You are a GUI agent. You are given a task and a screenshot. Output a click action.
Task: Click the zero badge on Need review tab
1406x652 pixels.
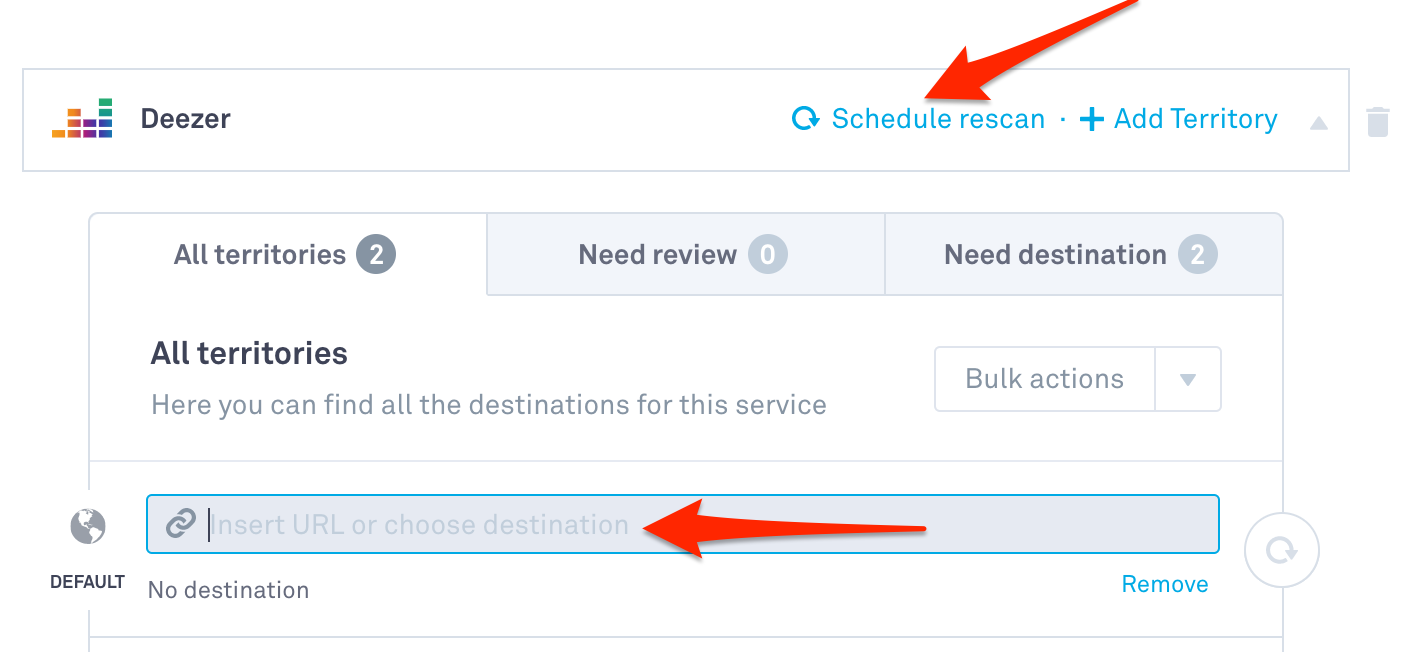[768, 255]
